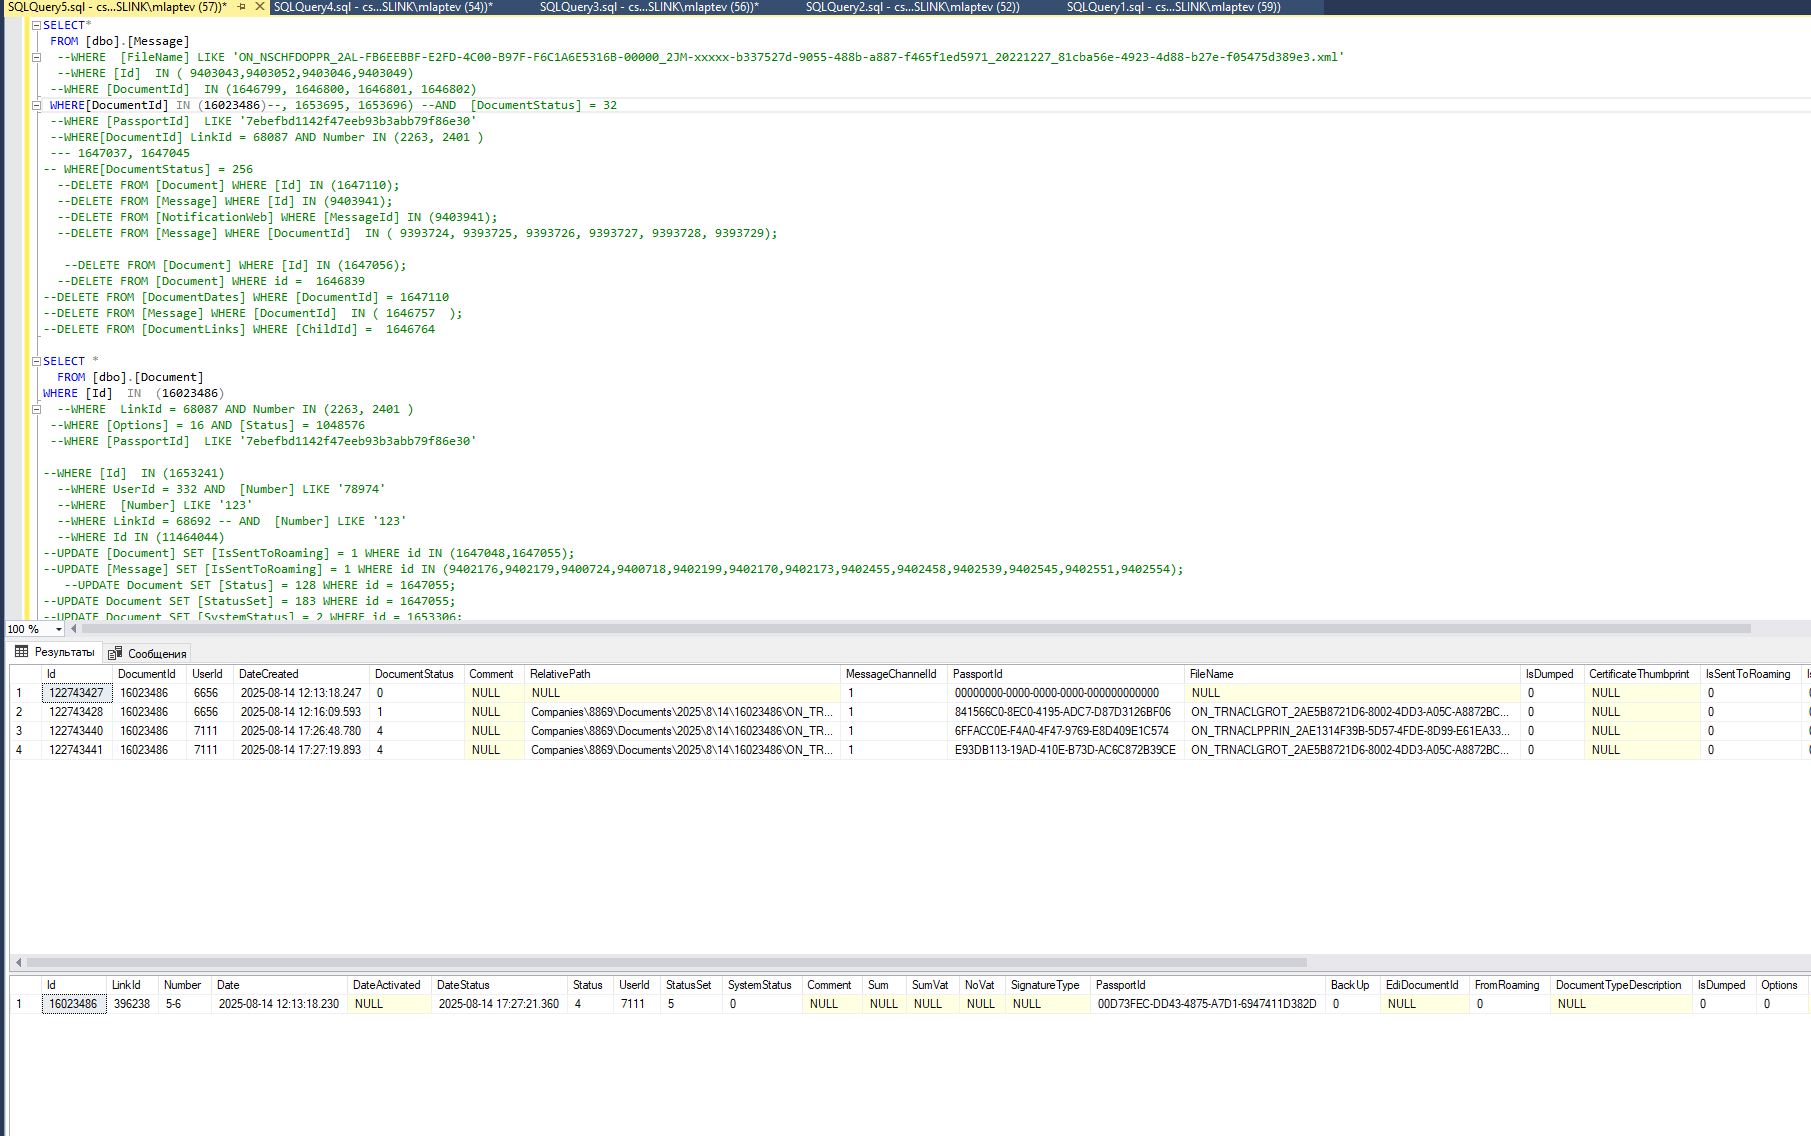Click the first result grid horizontal scrollbar
The width and height of the screenshot is (1811, 1136).
tap(667, 962)
